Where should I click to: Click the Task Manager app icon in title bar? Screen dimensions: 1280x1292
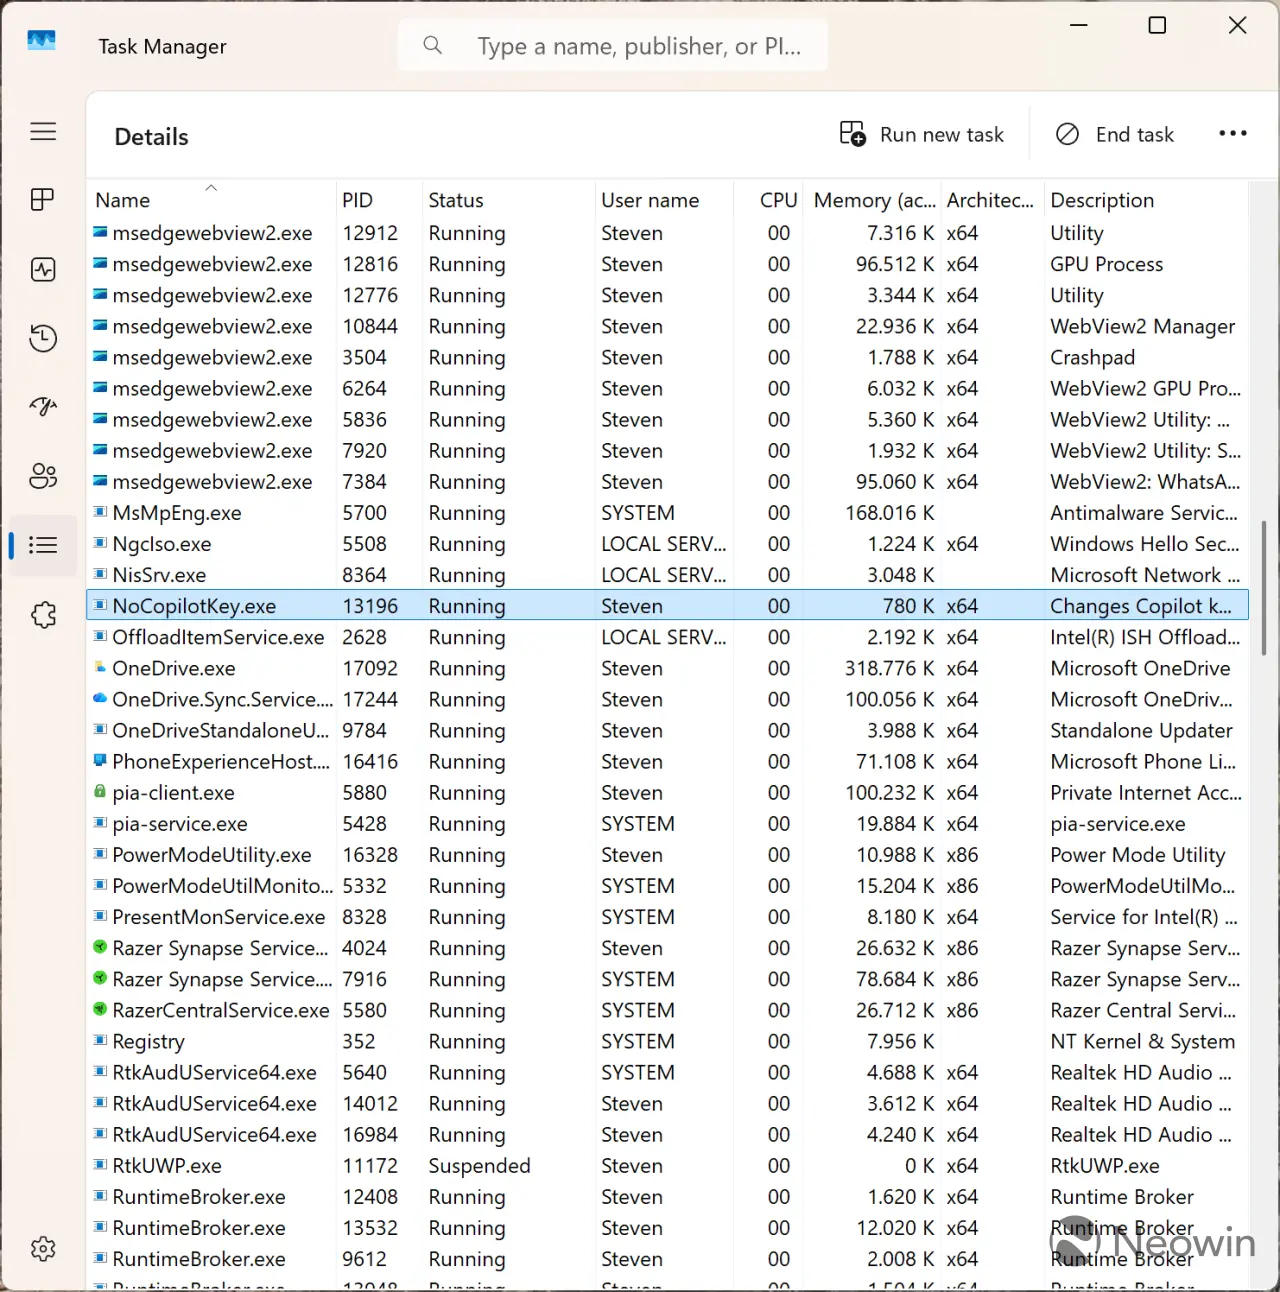coord(41,41)
